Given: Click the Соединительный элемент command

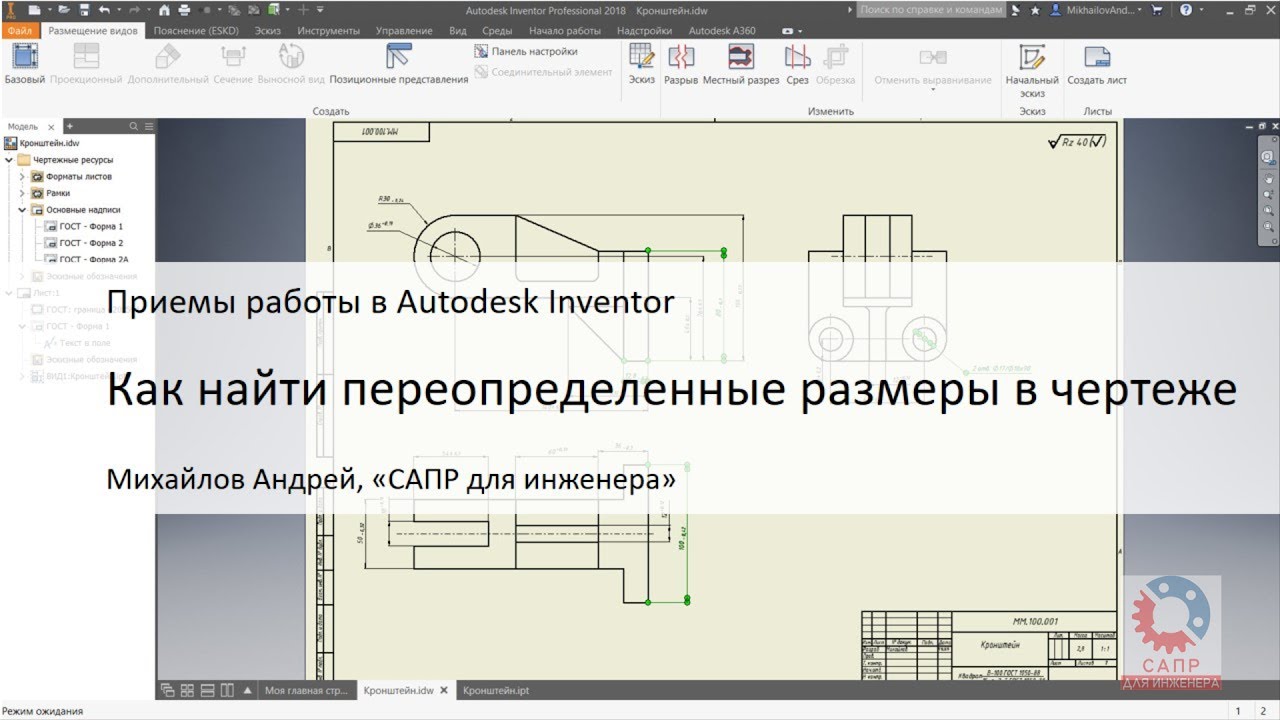Looking at the screenshot, I should pyautogui.click(x=544, y=72).
